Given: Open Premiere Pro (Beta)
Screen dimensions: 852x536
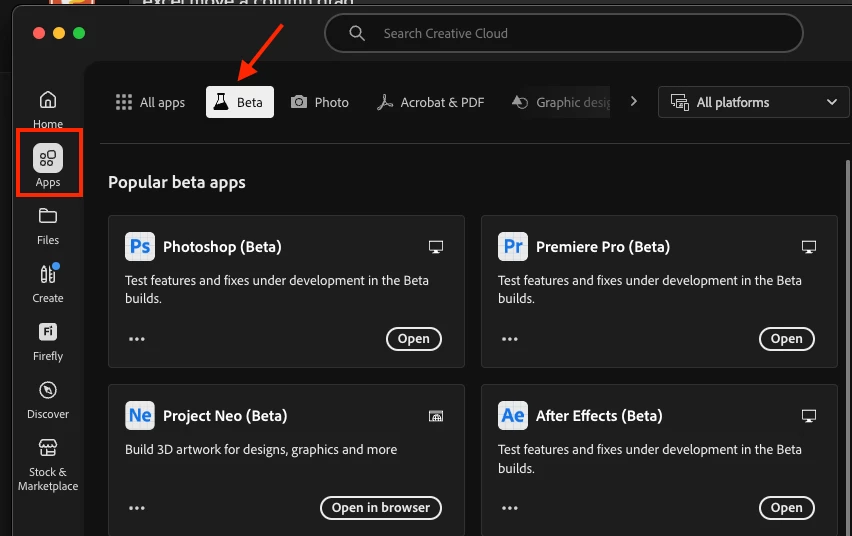Looking at the screenshot, I should click(x=786, y=339).
